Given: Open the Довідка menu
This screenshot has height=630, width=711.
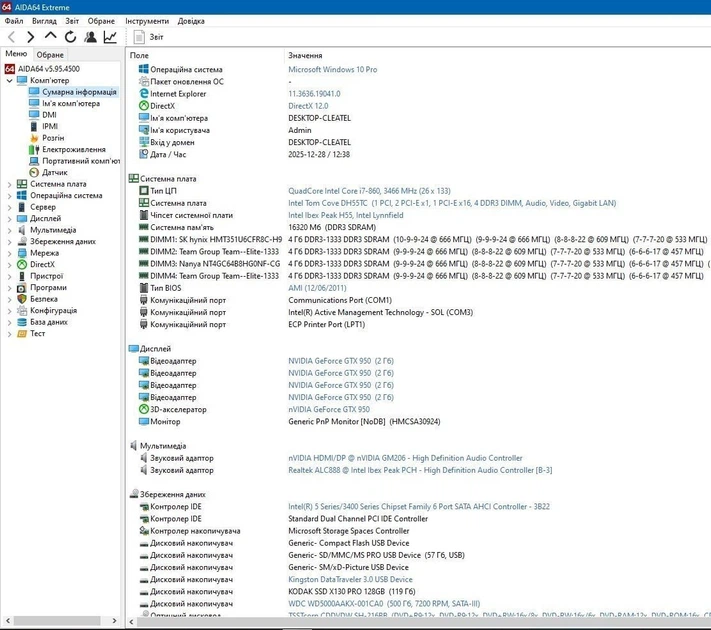Looking at the screenshot, I should pyautogui.click(x=191, y=21).
